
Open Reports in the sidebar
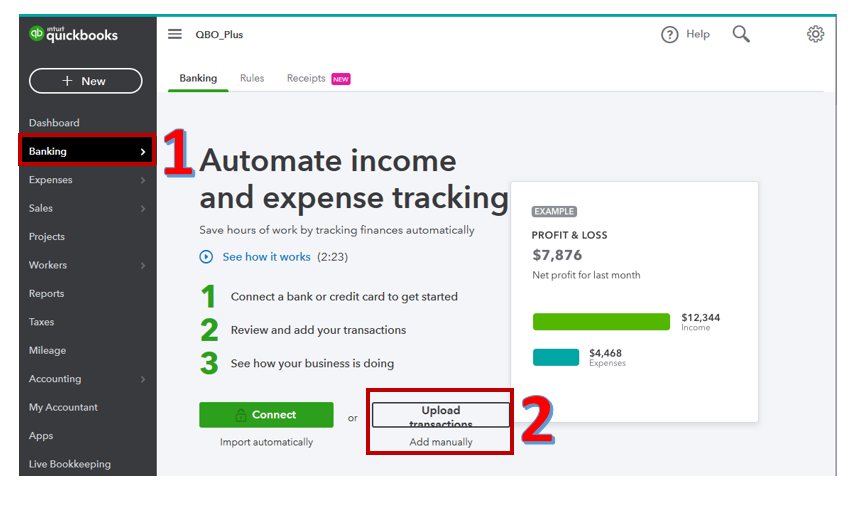point(46,294)
